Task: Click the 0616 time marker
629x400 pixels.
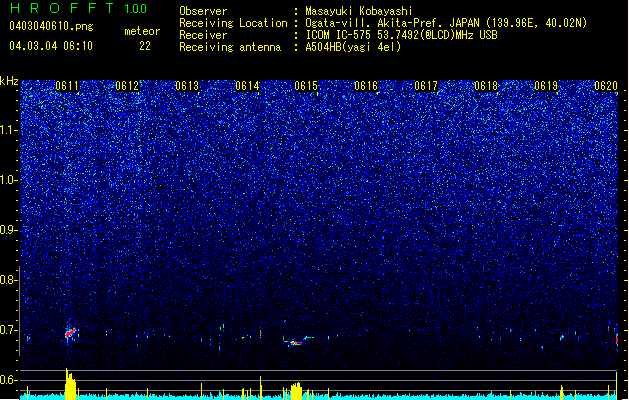Action: [x=366, y=86]
